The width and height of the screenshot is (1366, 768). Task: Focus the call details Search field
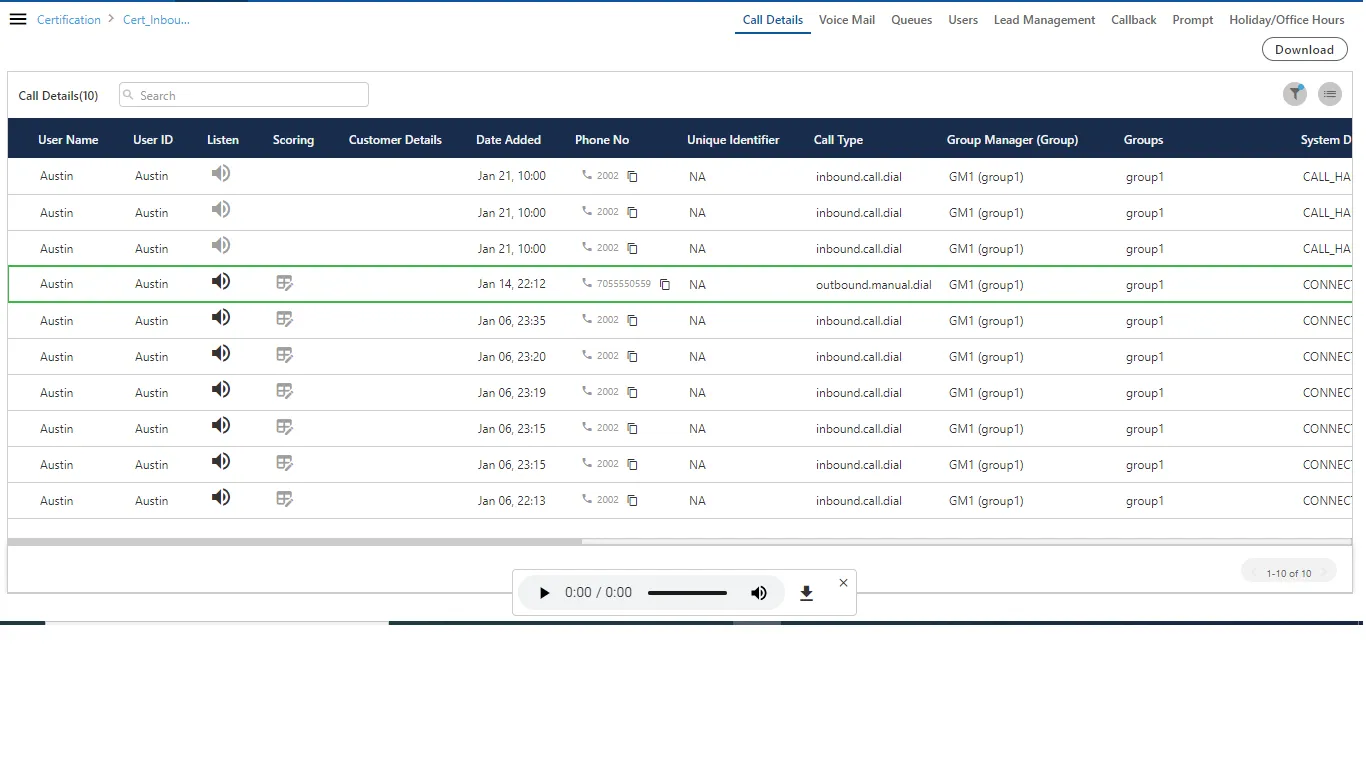244,95
